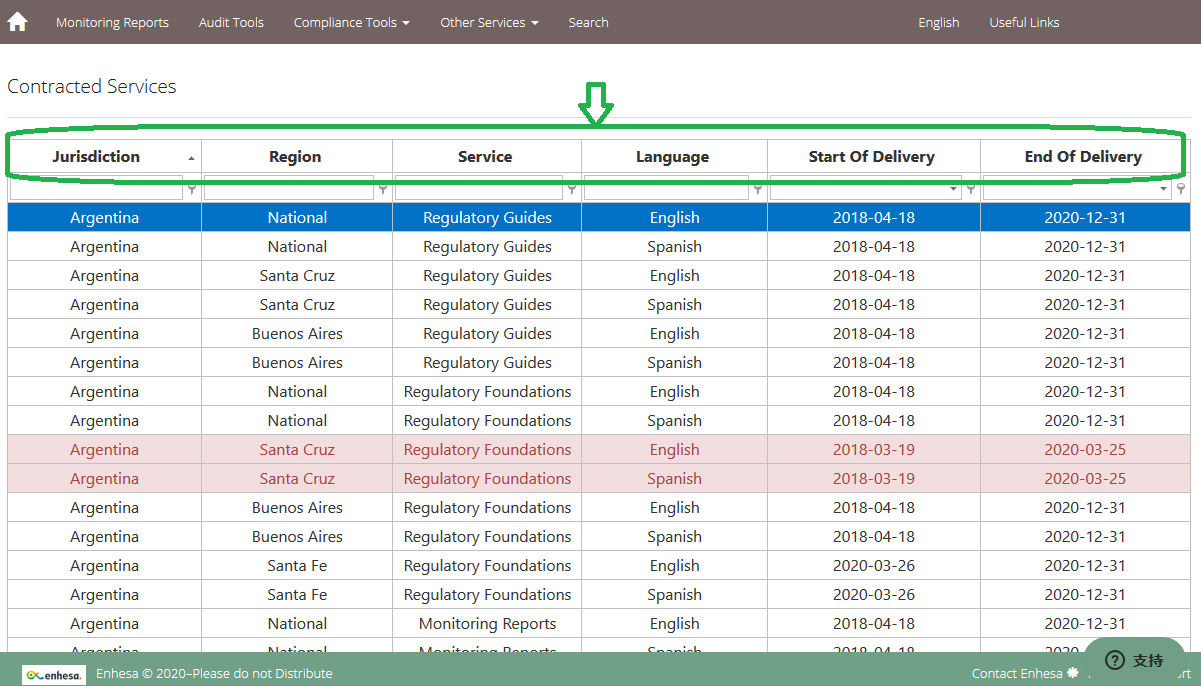Click the Region column filter funnel icon

383,188
